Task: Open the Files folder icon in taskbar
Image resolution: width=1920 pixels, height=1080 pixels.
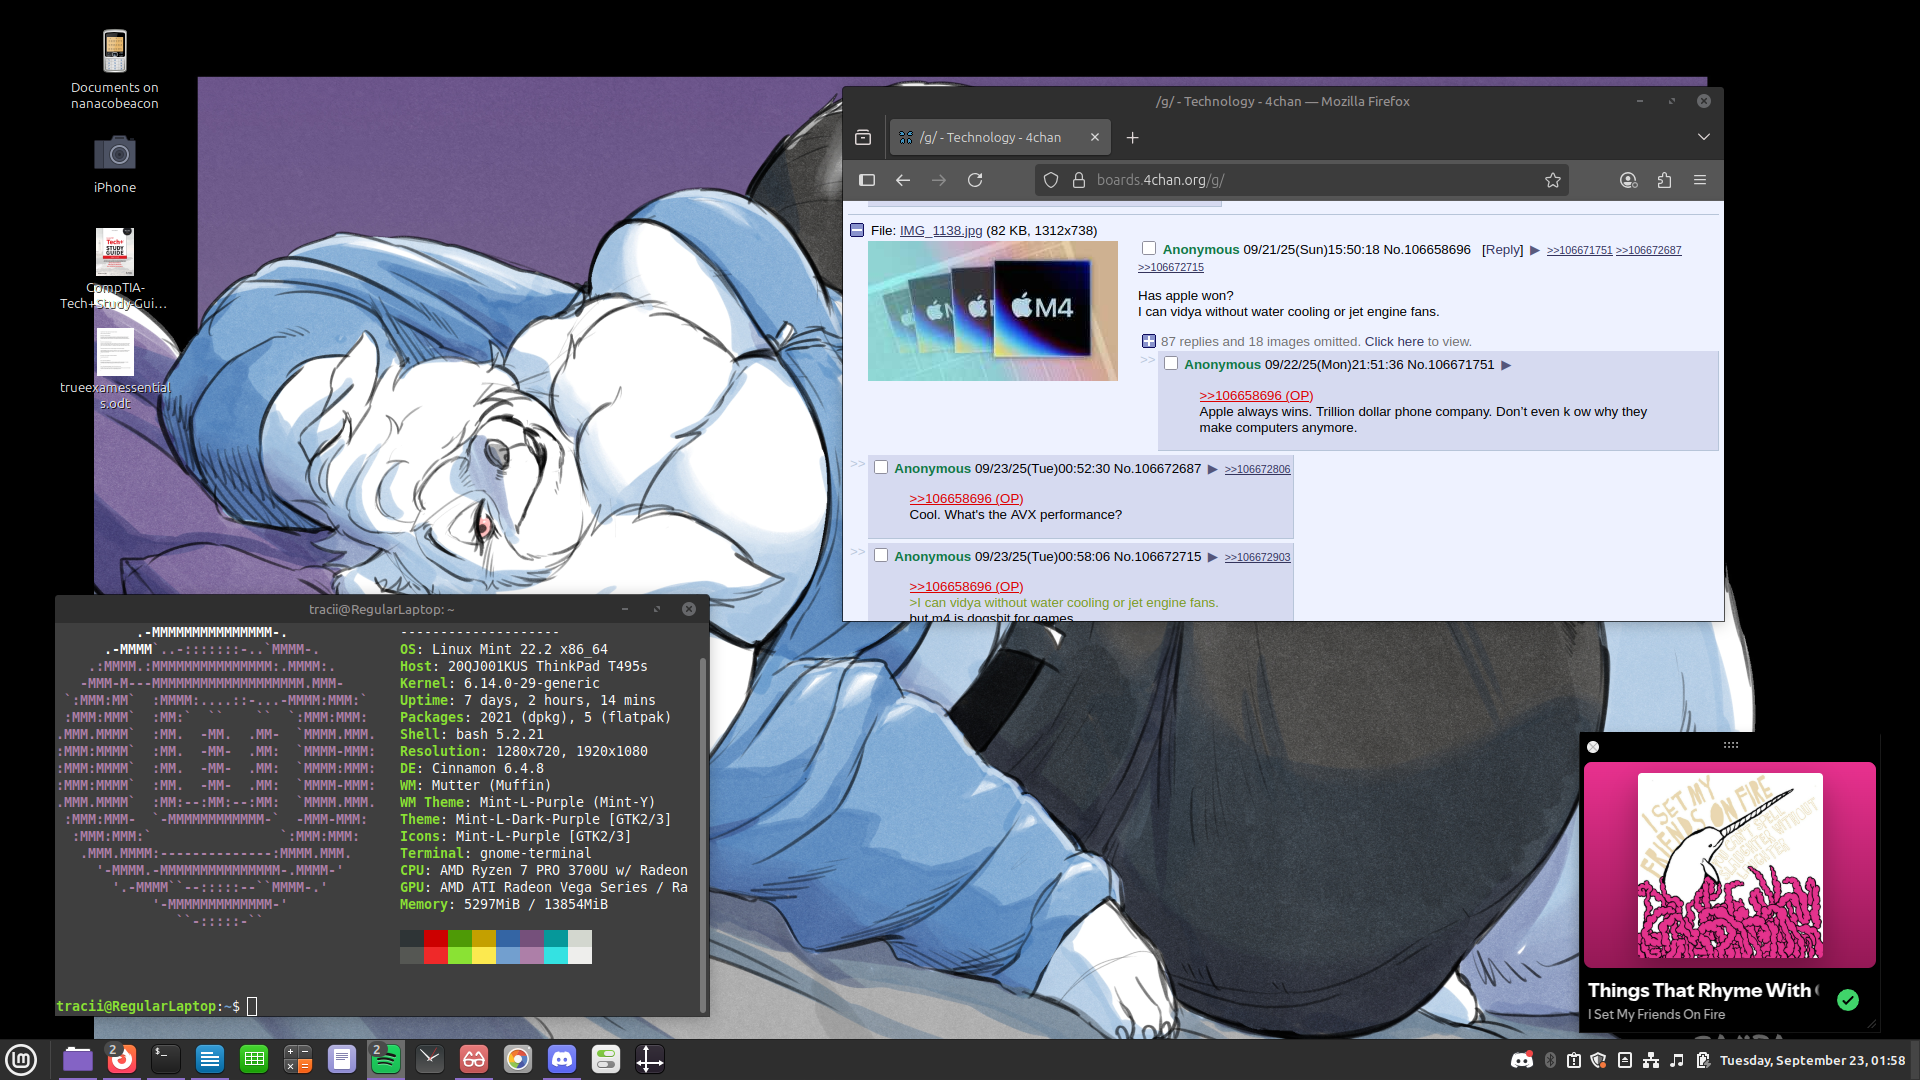Action: tap(77, 1059)
